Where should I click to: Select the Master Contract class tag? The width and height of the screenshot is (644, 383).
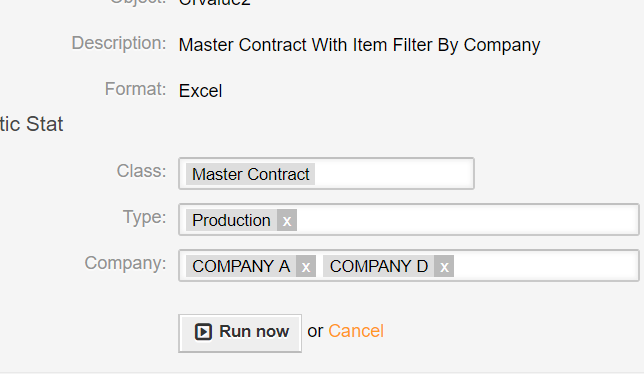(x=251, y=174)
